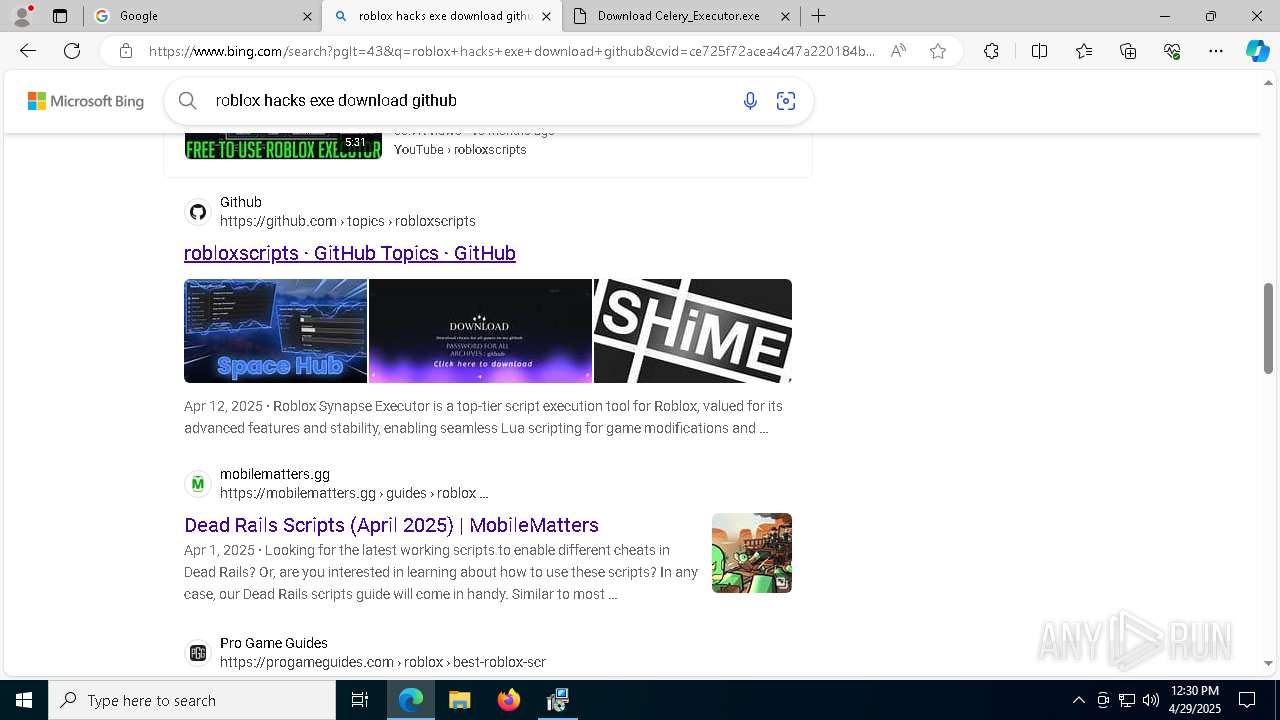This screenshot has width=1280, height=720.
Task: Add this page to favorites star
Action: coord(938,51)
